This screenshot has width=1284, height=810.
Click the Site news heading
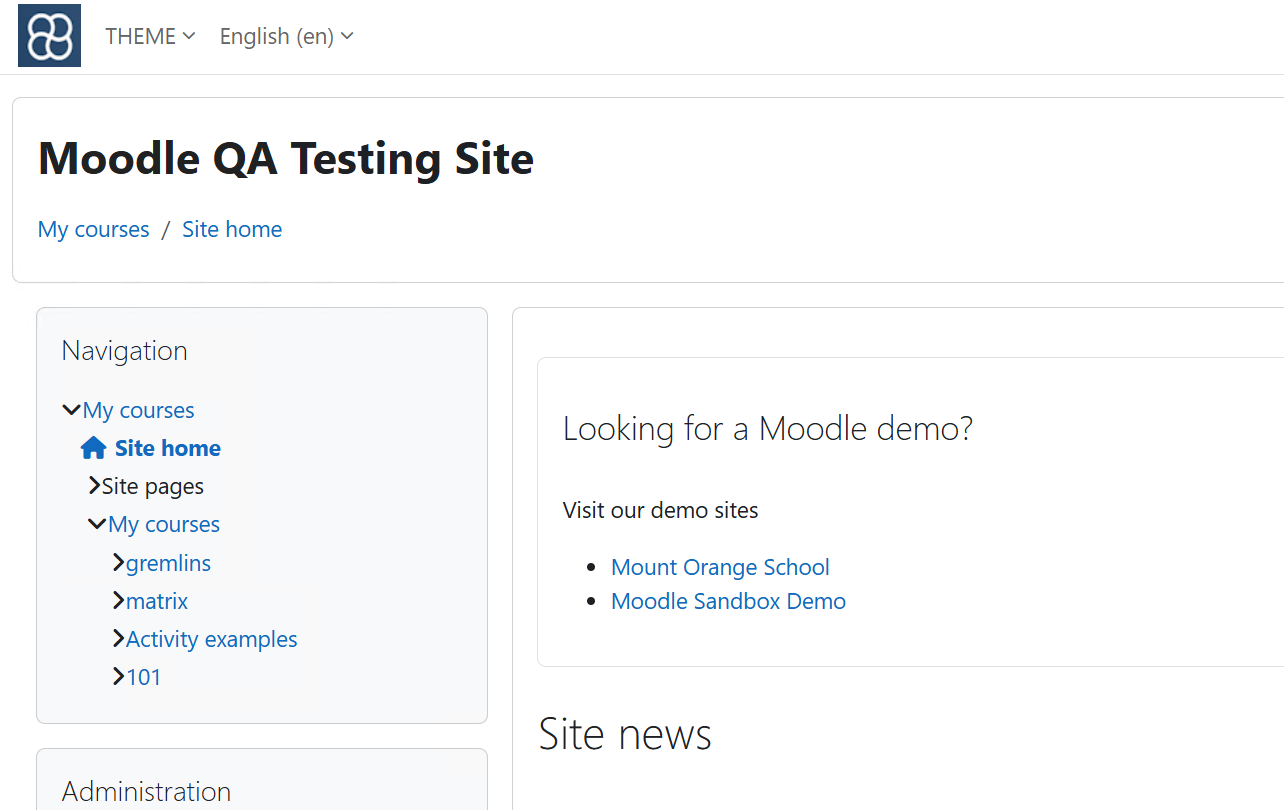click(625, 733)
